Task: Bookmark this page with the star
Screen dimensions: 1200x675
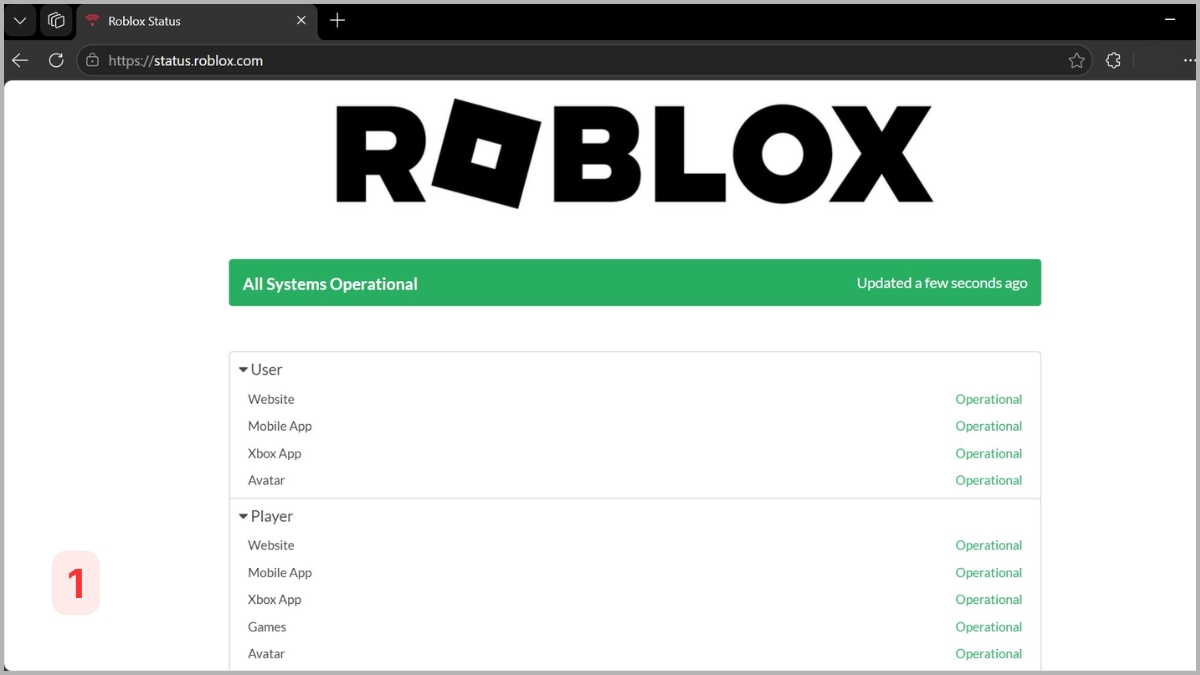Action: (x=1076, y=60)
